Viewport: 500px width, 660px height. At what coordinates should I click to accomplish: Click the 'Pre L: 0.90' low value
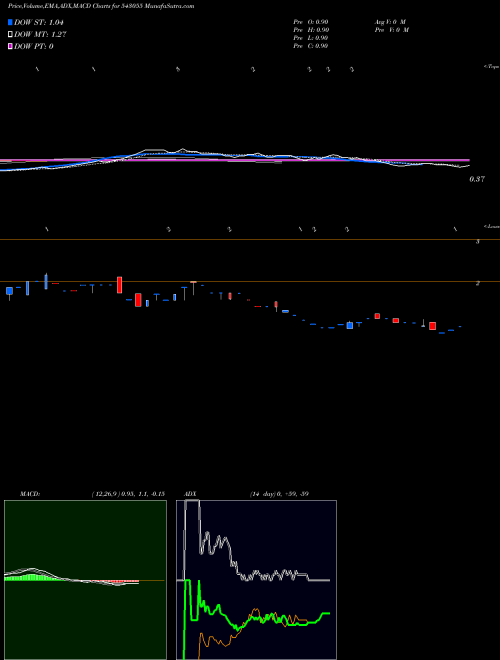[x=311, y=38]
